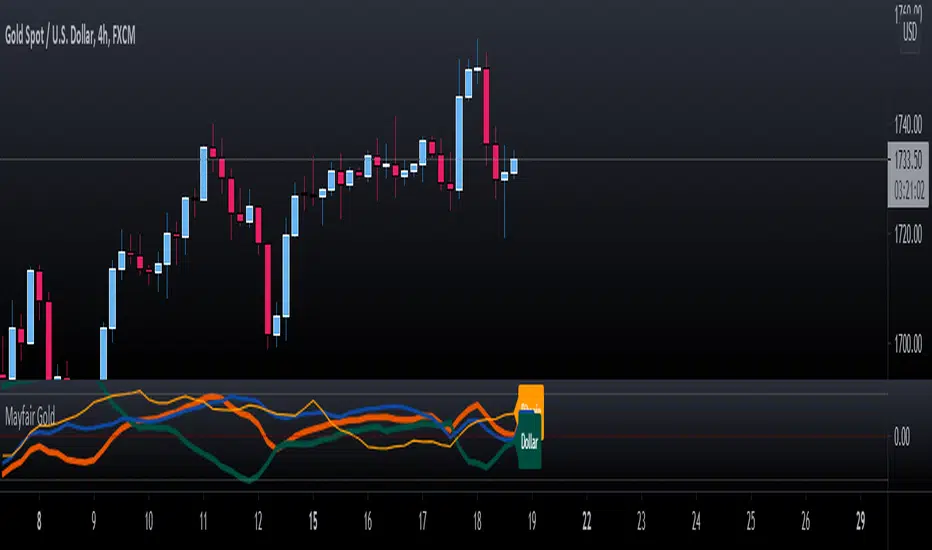Click the date label 9 on time axis
The height and width of the screenshot is (550, 932).
pos(94,521)
